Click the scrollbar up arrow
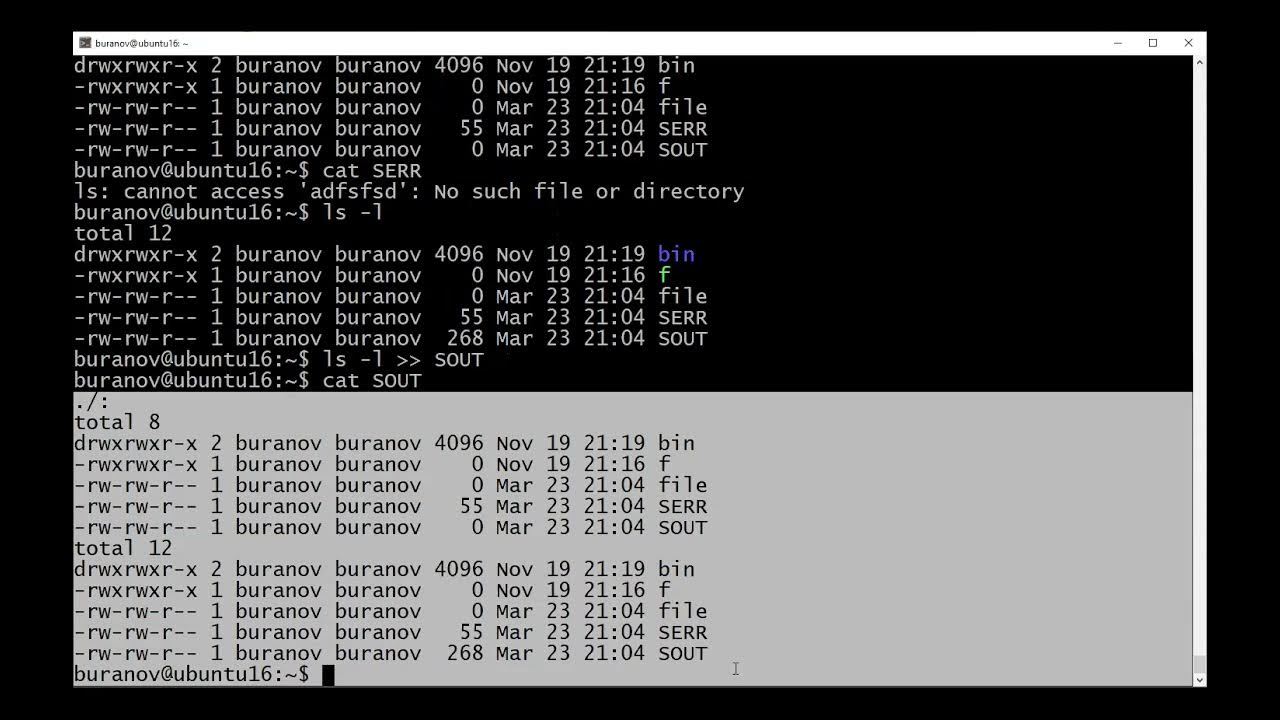1280x720 pixels. [x=1199, y=62]
